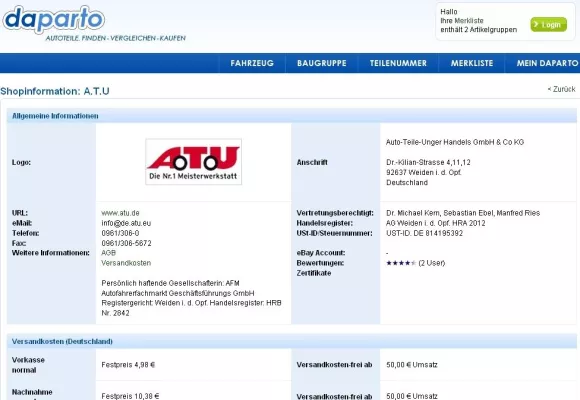This screenshot has height=400, width=580.
Task: Click the Versandkosten (Deutschland) section header
Action: pyautogui.click(x=291, y=341)
